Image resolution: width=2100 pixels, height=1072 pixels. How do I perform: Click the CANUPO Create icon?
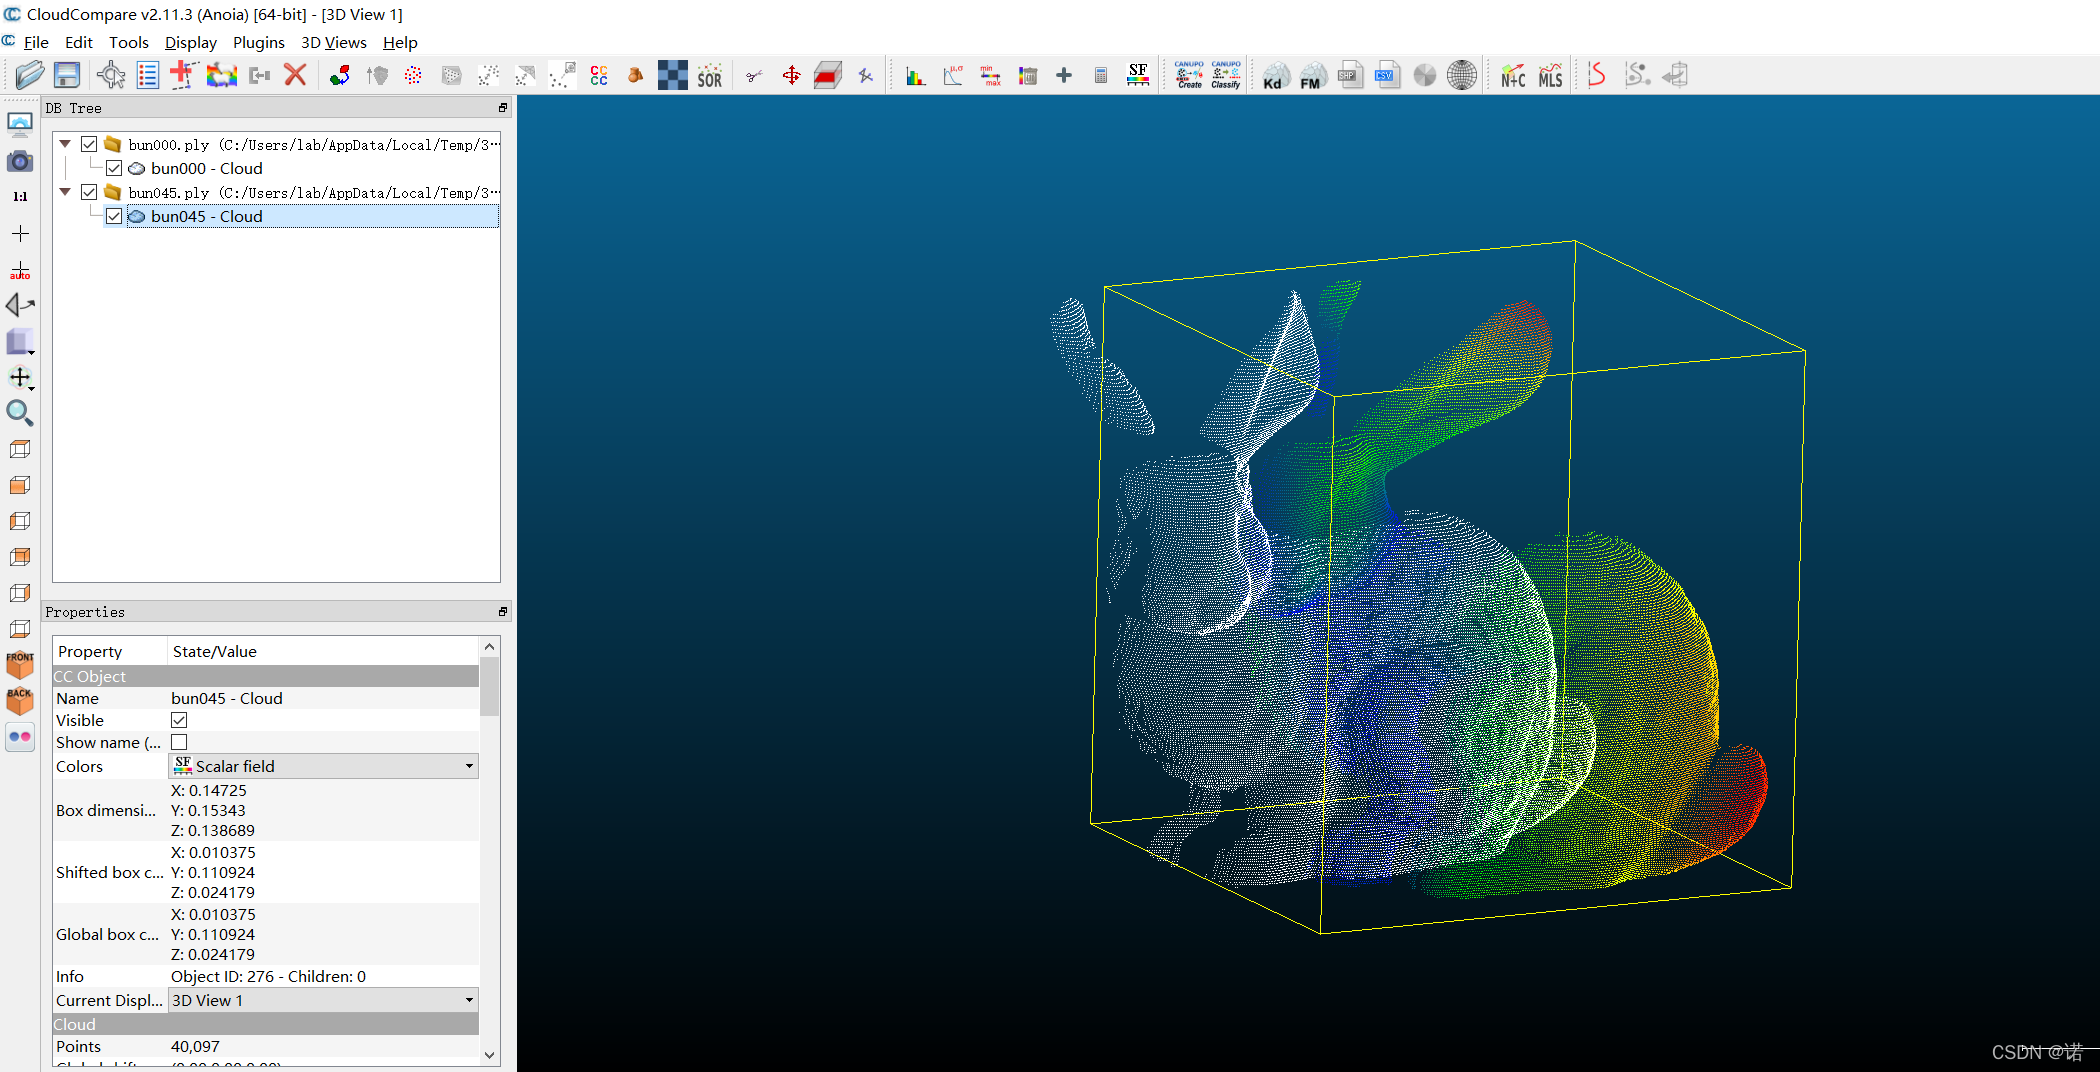(1189, 75)
